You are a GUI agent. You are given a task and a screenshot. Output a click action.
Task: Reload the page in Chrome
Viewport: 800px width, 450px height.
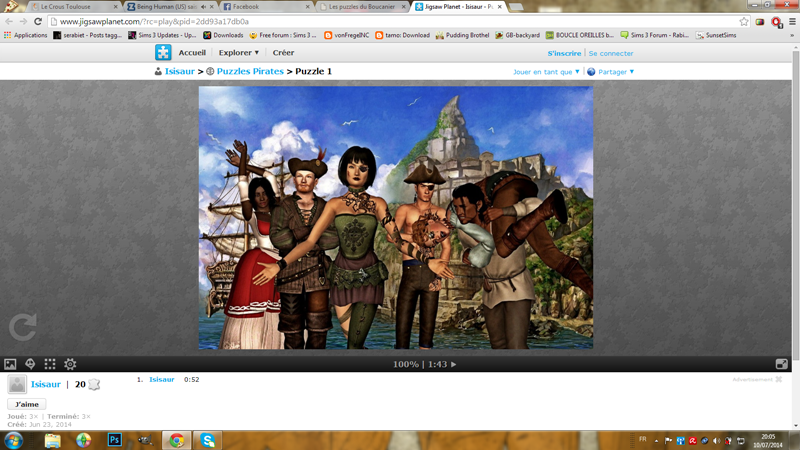[x=38, y=21]
